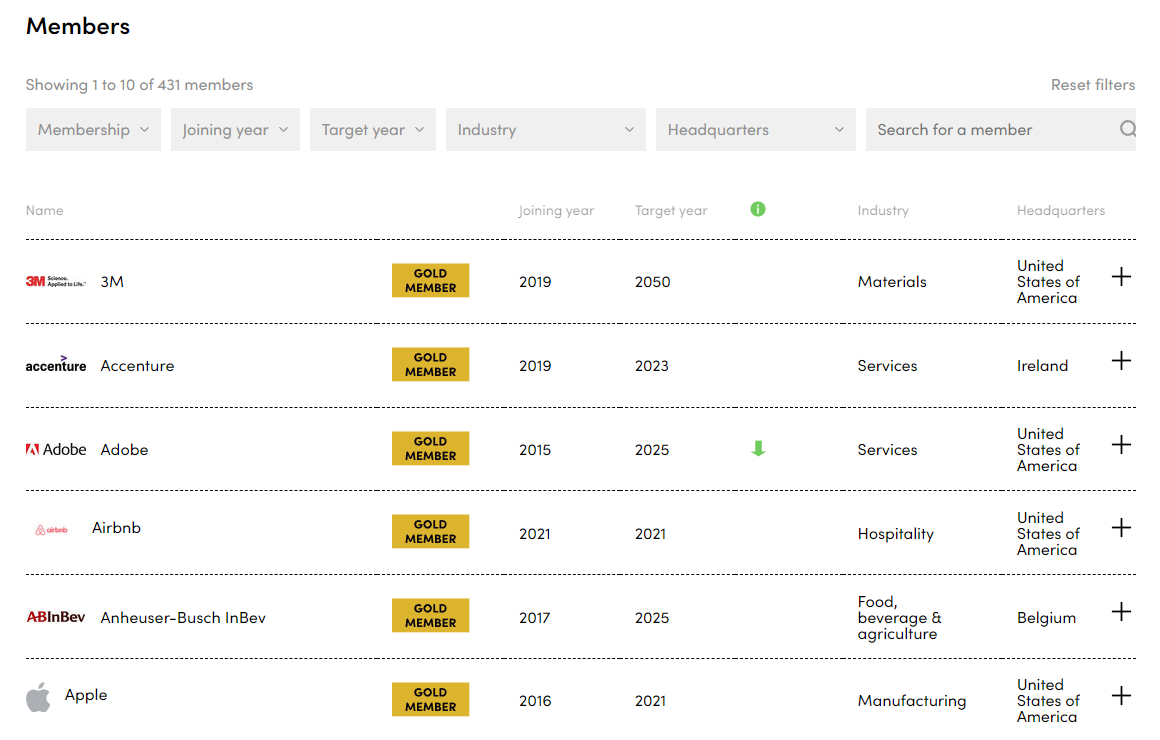The width and height of the screenshot is (1160, 740).
Task: Click Anheuser-Busch InBev joining year 2017
Action: (534, 618)
